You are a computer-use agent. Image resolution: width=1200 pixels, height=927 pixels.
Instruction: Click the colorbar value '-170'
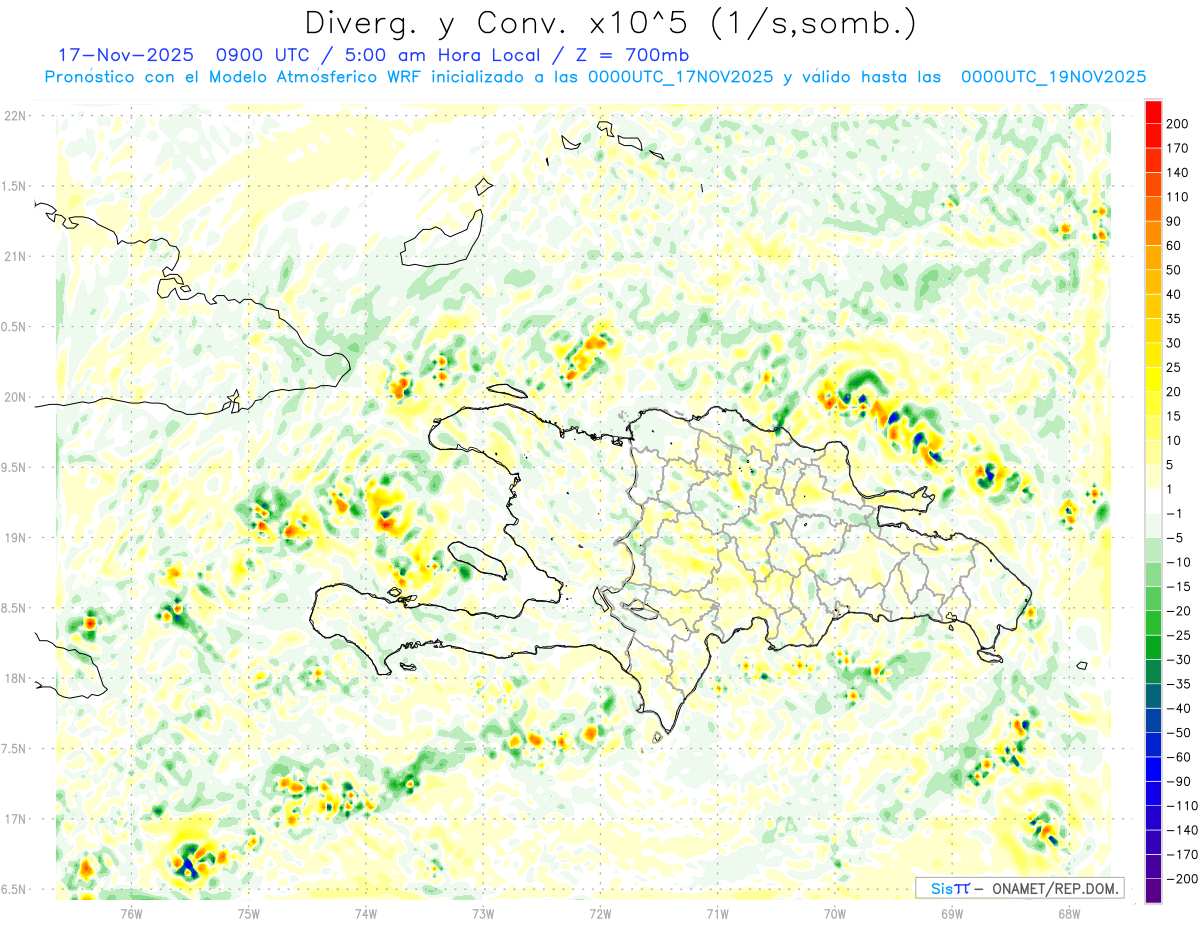tap(1182, 854)
